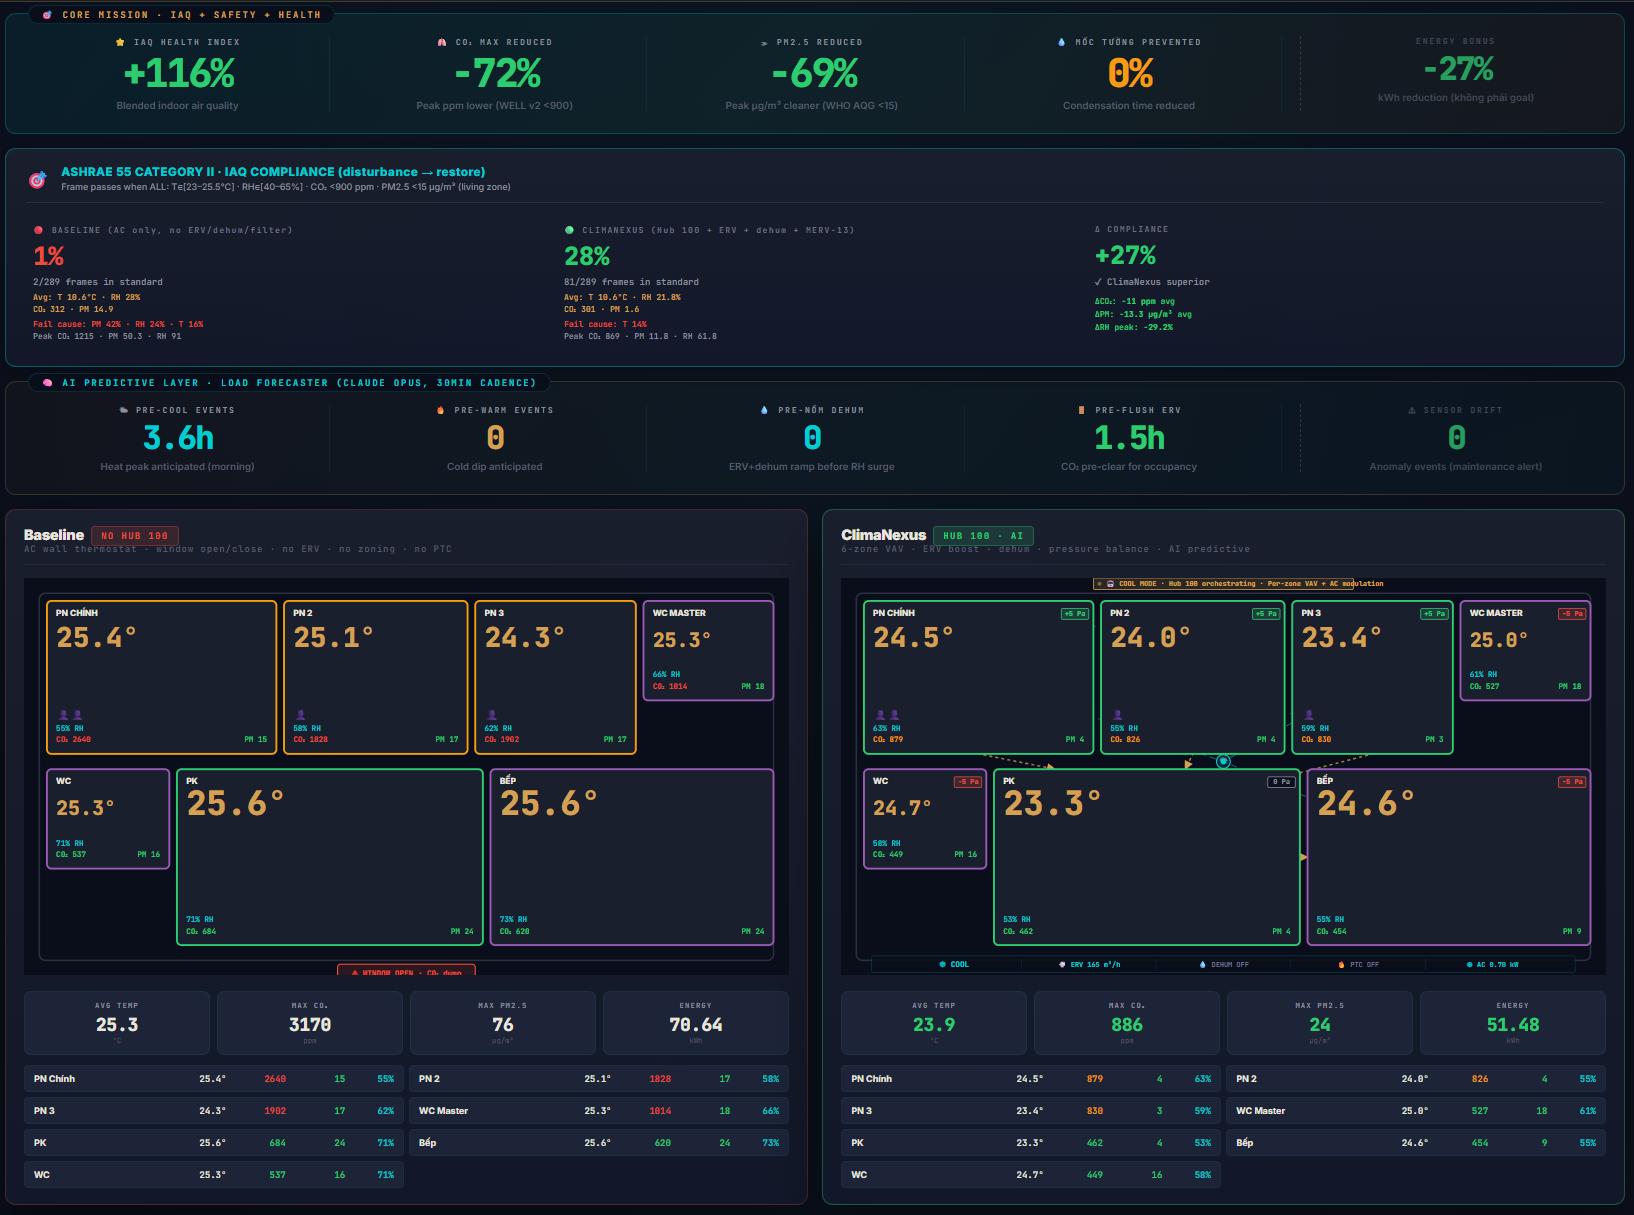Click the 0 Pa badge in ClimaNexus PK

1282,782
